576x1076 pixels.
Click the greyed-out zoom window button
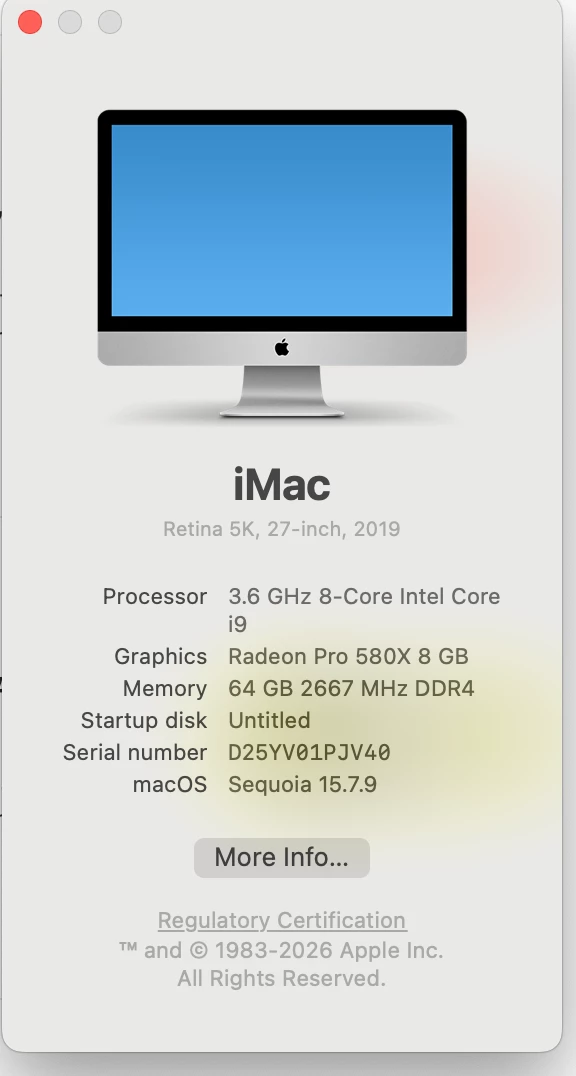pyautogui.click(x=110, y=22)
